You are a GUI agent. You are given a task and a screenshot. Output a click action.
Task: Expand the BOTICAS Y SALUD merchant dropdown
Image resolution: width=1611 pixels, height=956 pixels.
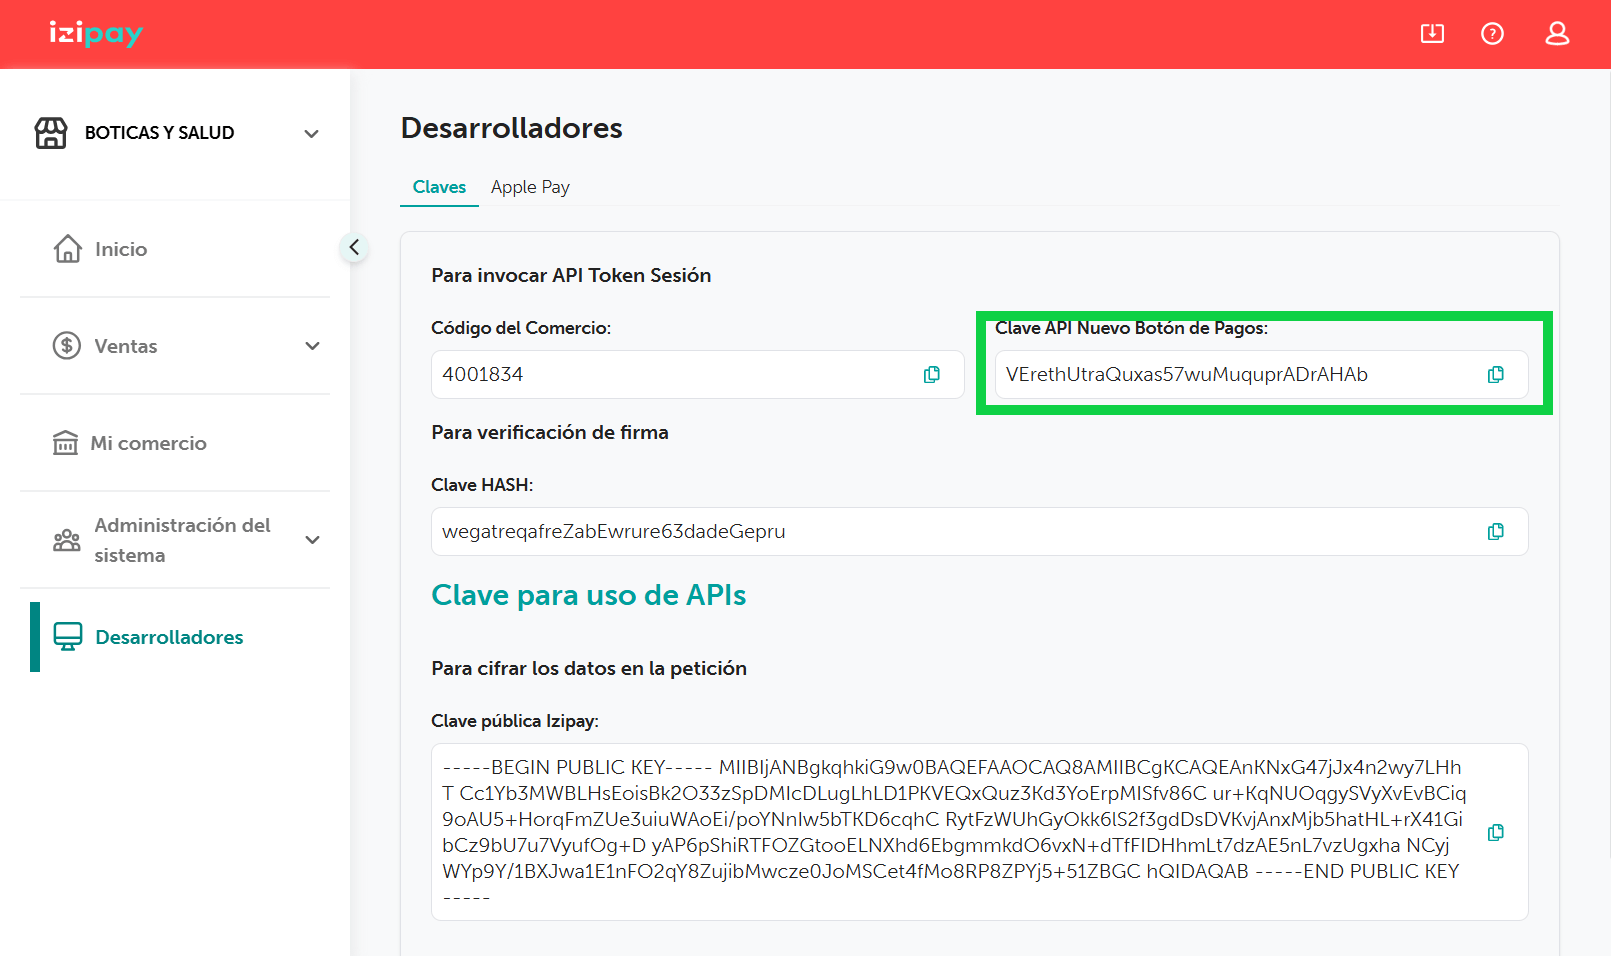pyautogui.click(x=311, y=134)
